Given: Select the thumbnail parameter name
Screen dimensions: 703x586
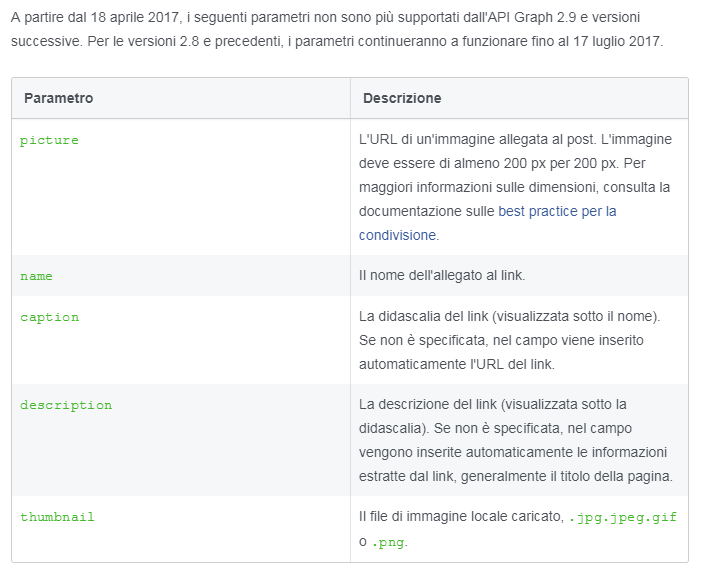Looking at the screenshot, I should (x=57, y=517).
